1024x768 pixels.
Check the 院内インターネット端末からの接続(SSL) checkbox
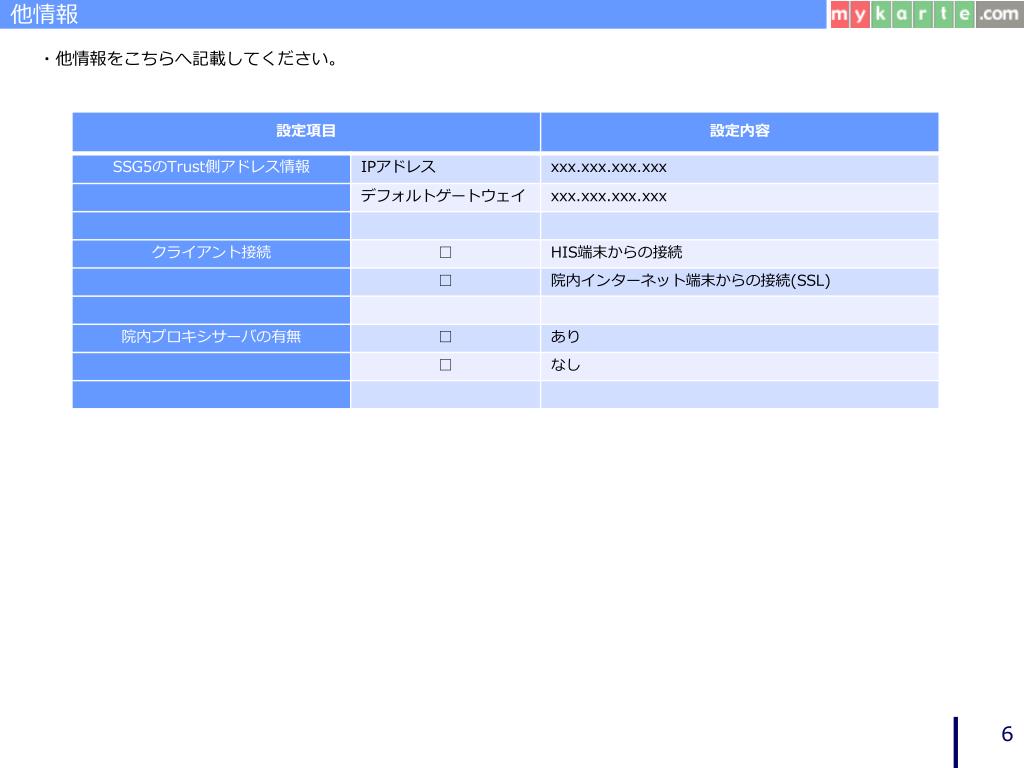[445, 280]
